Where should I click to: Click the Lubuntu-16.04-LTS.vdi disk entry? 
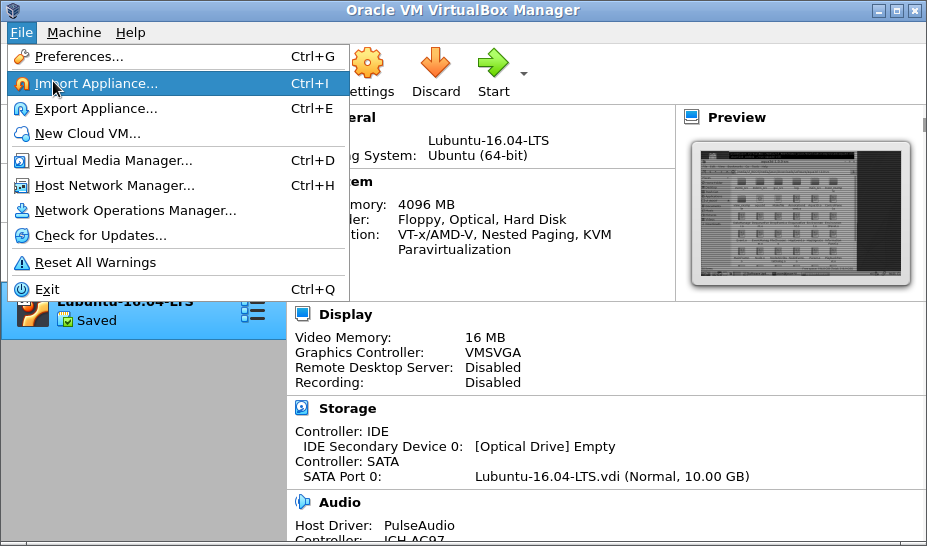click(x=612, y=477)
